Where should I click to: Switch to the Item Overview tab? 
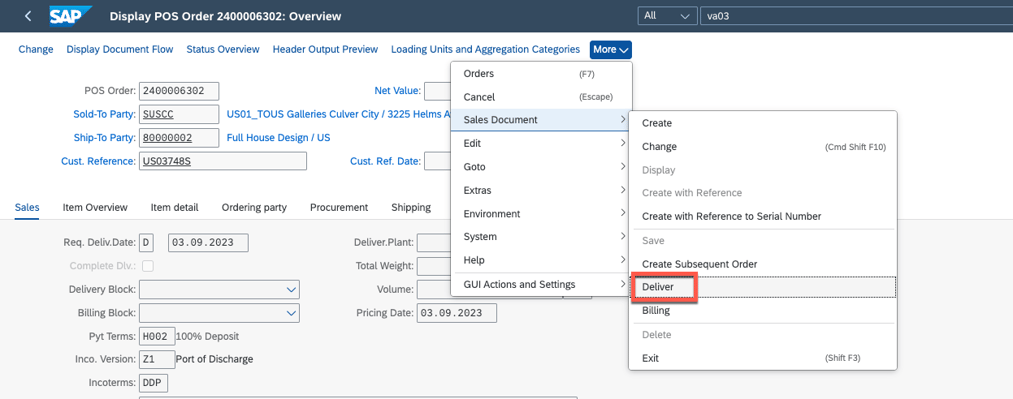point(95,207)
